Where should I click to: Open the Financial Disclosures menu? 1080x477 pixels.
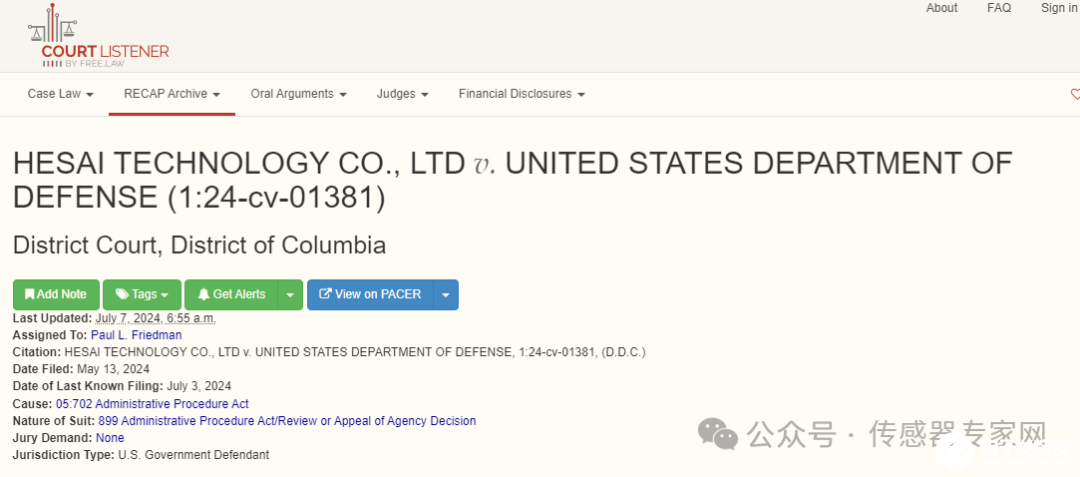tap(521, 94)
